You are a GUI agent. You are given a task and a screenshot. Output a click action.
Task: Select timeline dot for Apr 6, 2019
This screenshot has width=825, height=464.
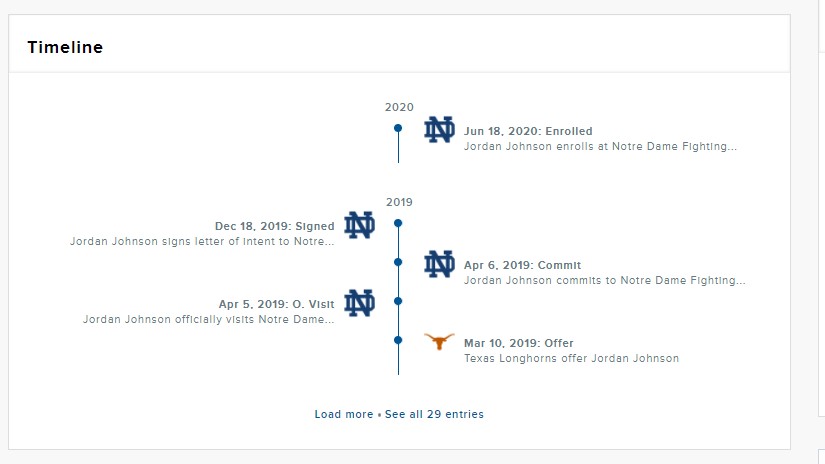pyautogui.click(x=398, y=262)
